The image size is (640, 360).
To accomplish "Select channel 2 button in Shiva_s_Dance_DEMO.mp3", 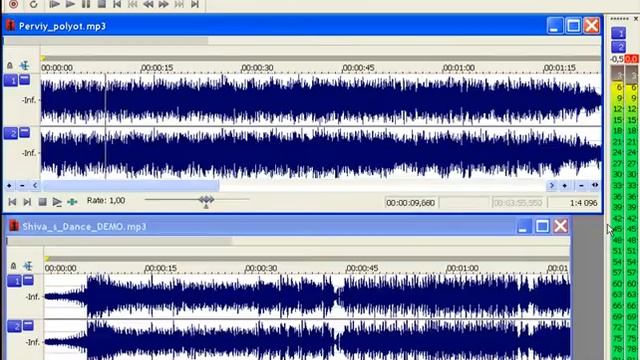I will (x=14, y=327).
